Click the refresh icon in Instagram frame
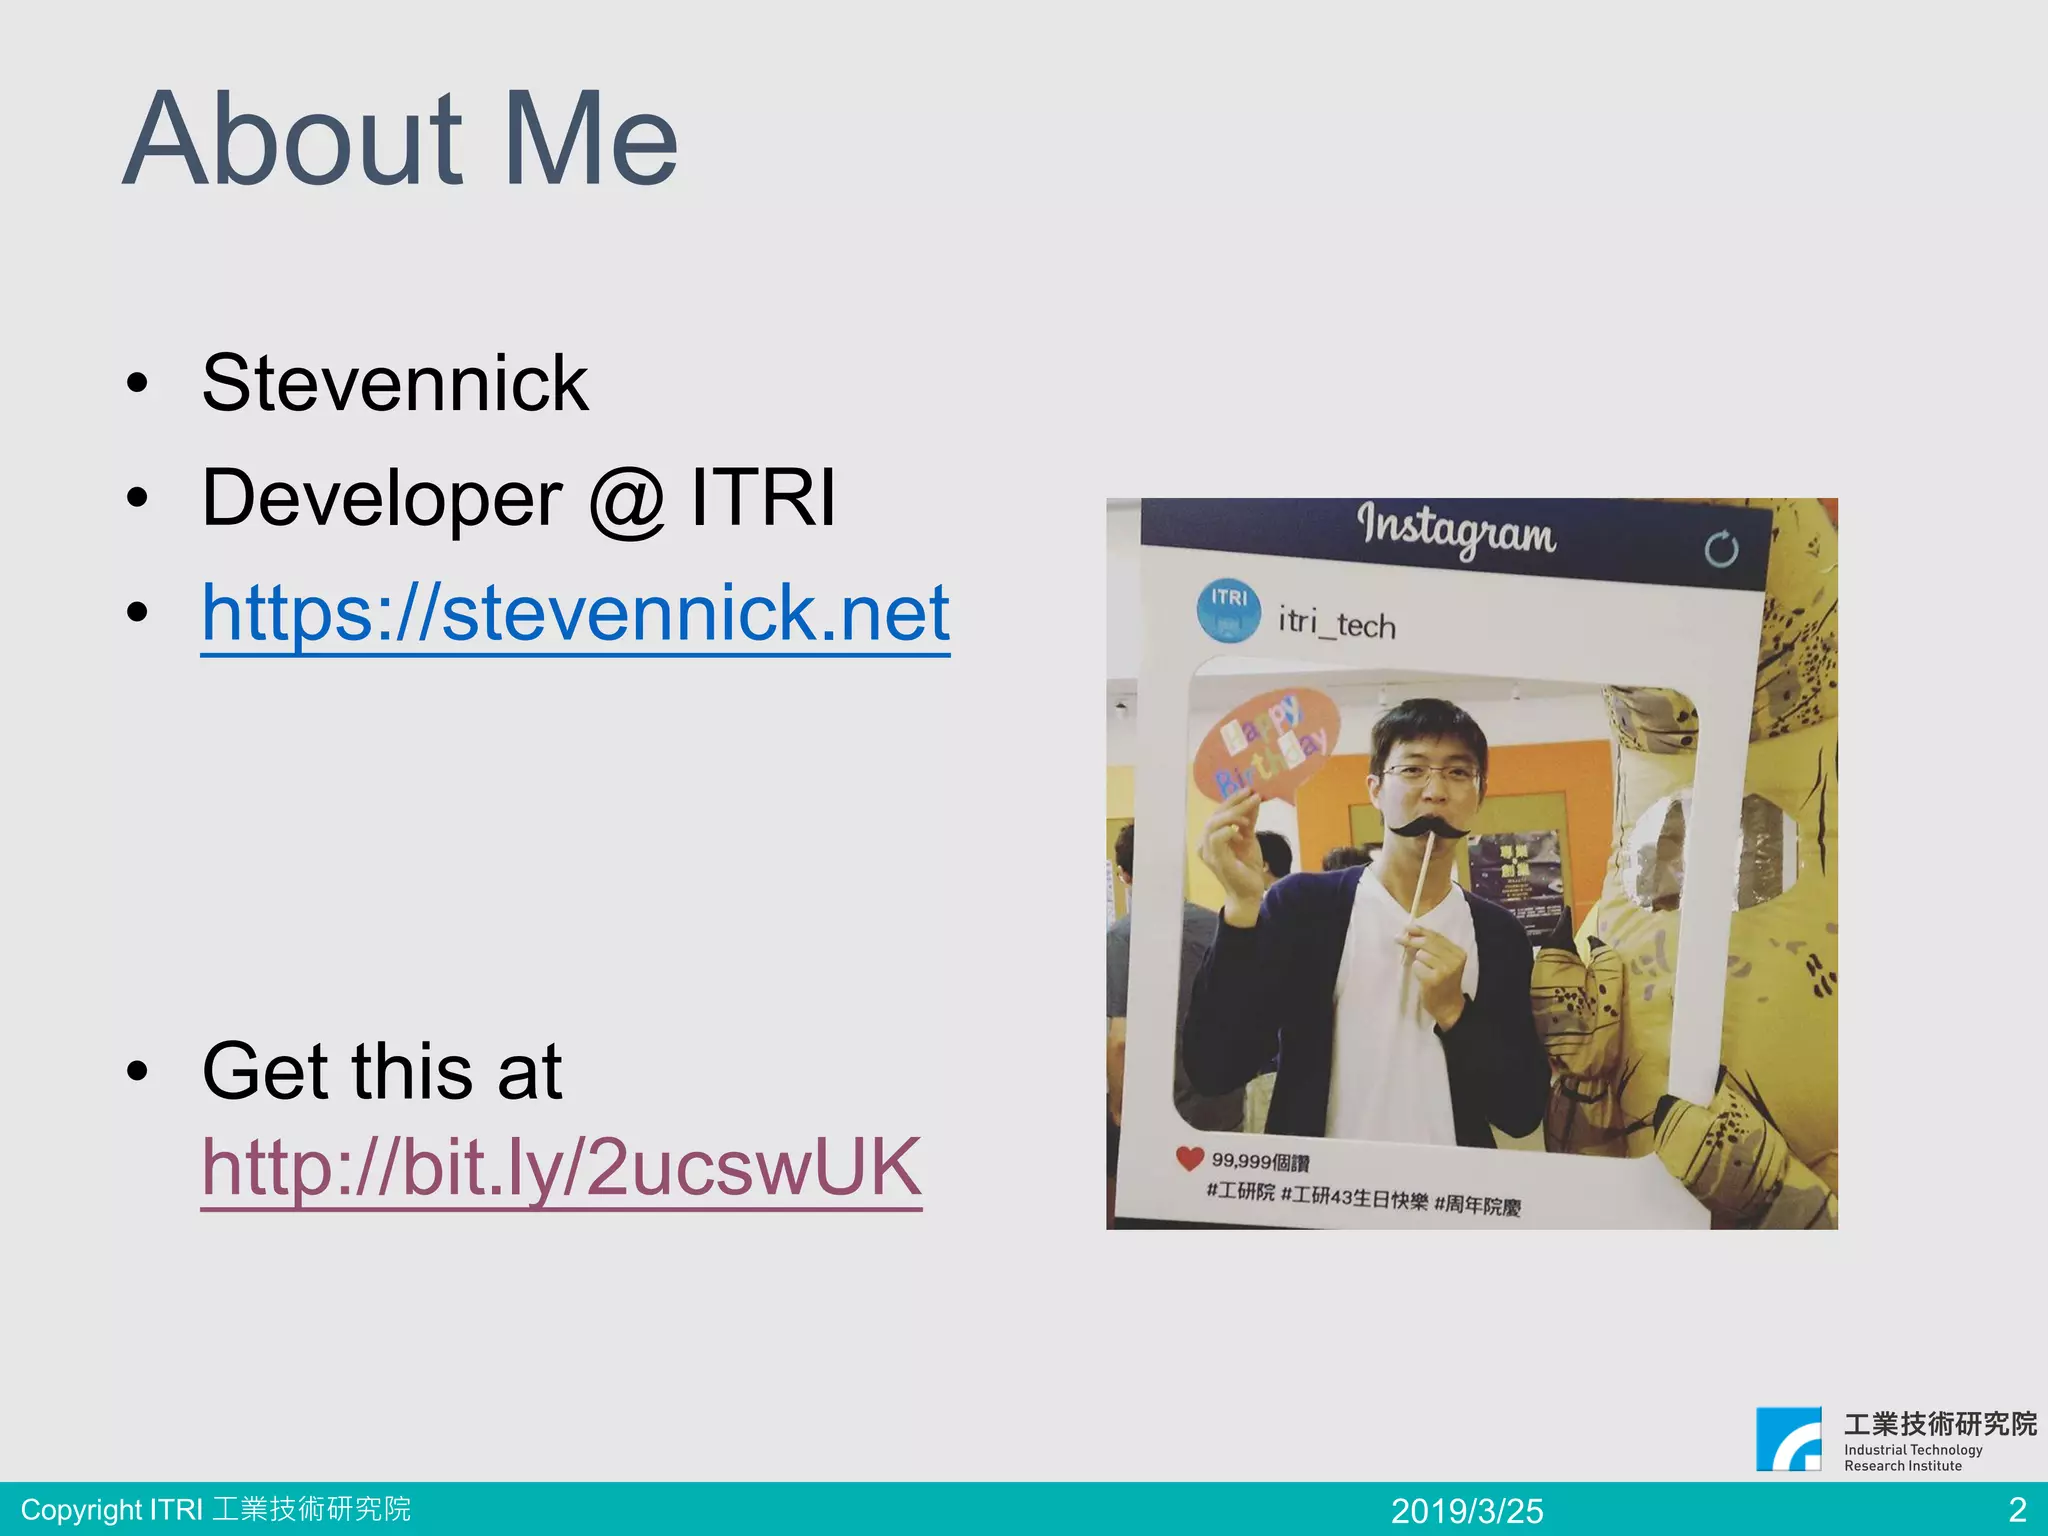Viewport: 2048px width, 1536px height. pos(1721,549)
